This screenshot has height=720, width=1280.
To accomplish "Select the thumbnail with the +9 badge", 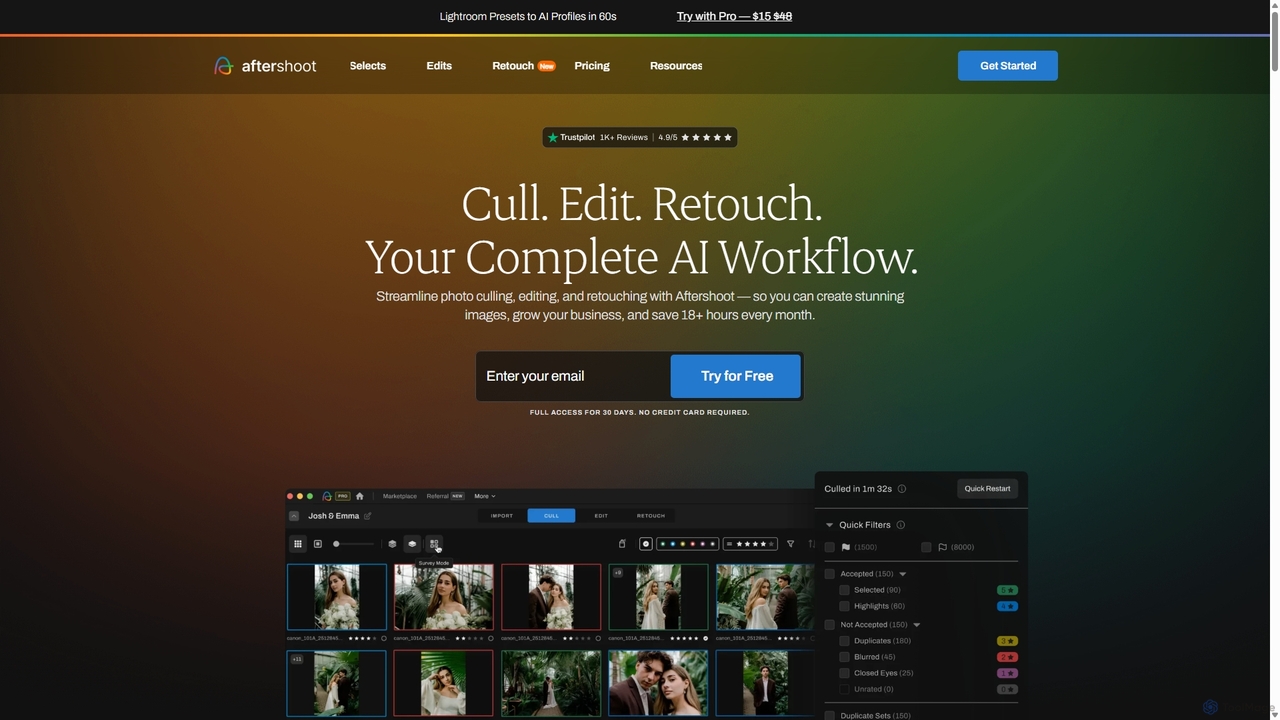I will click(x=658, y=597).
